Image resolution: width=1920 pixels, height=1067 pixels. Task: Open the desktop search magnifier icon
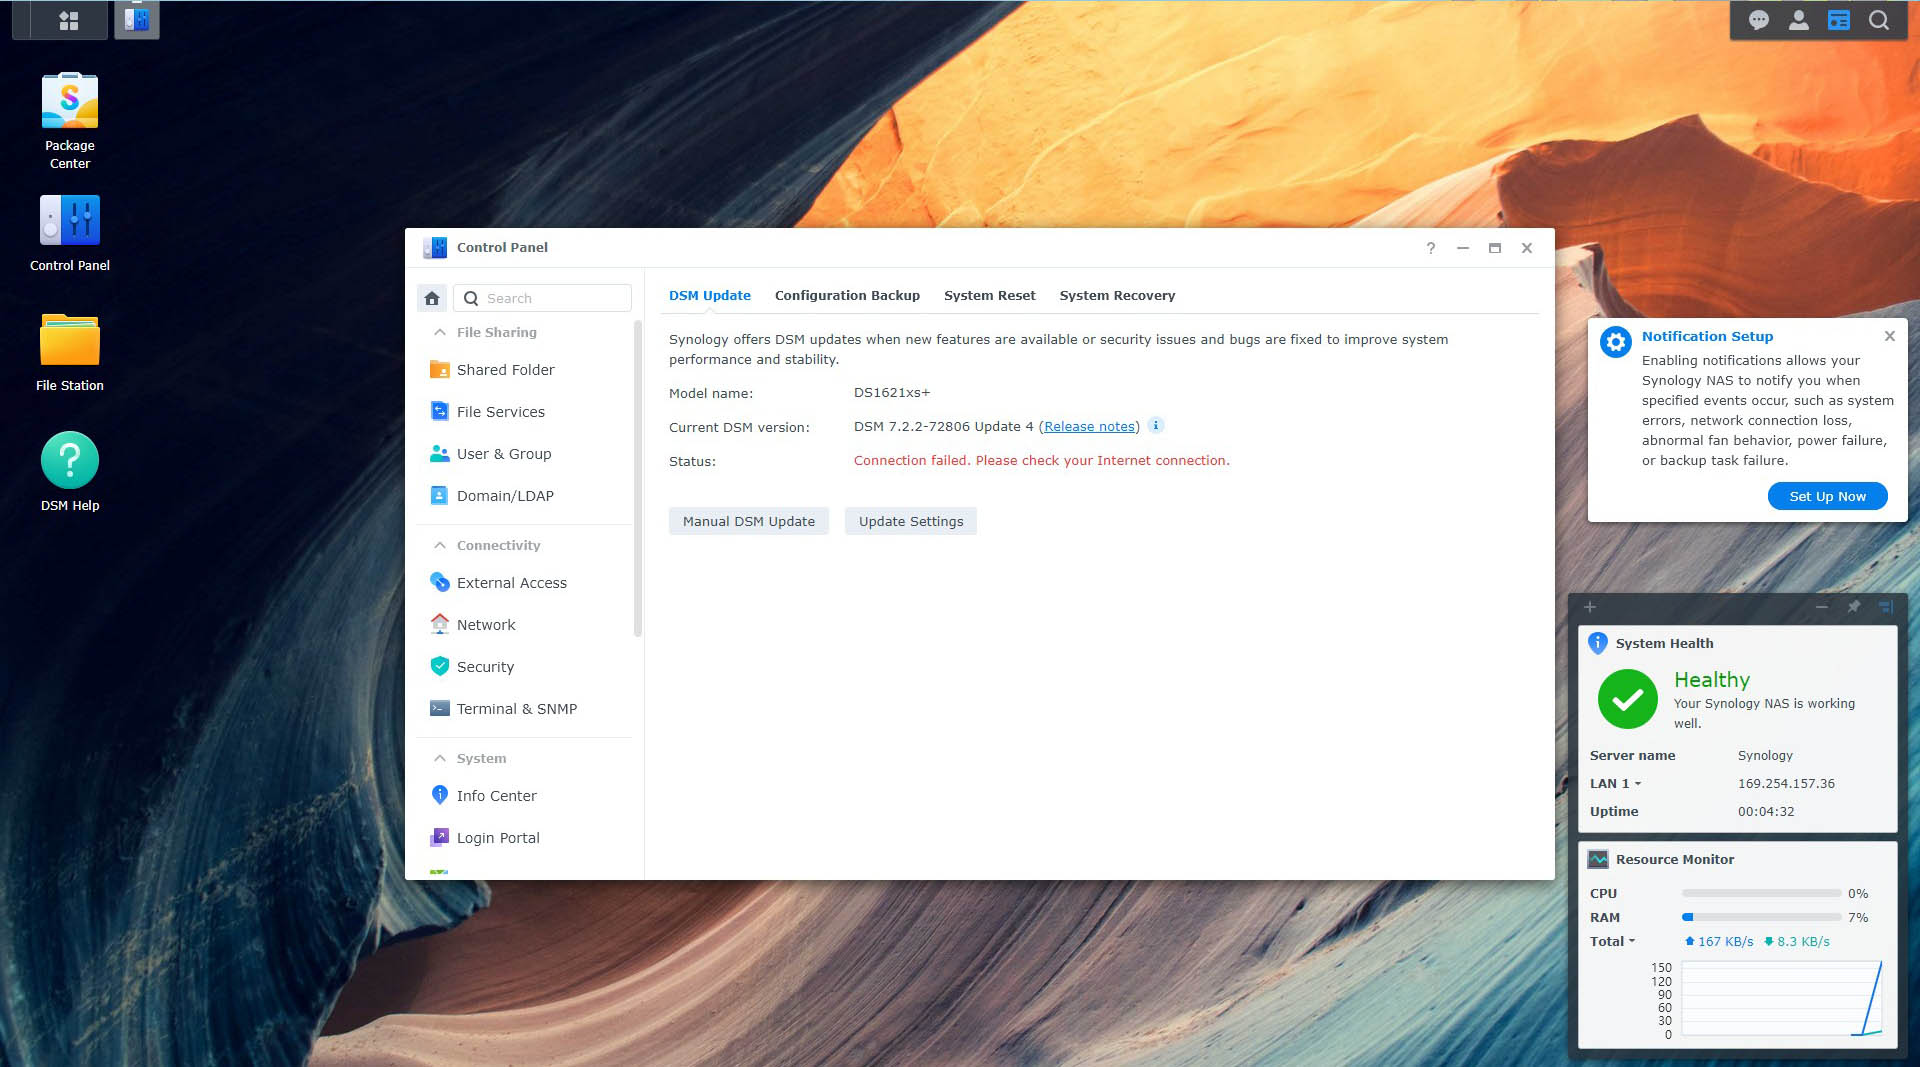(x=1879, y=20)
